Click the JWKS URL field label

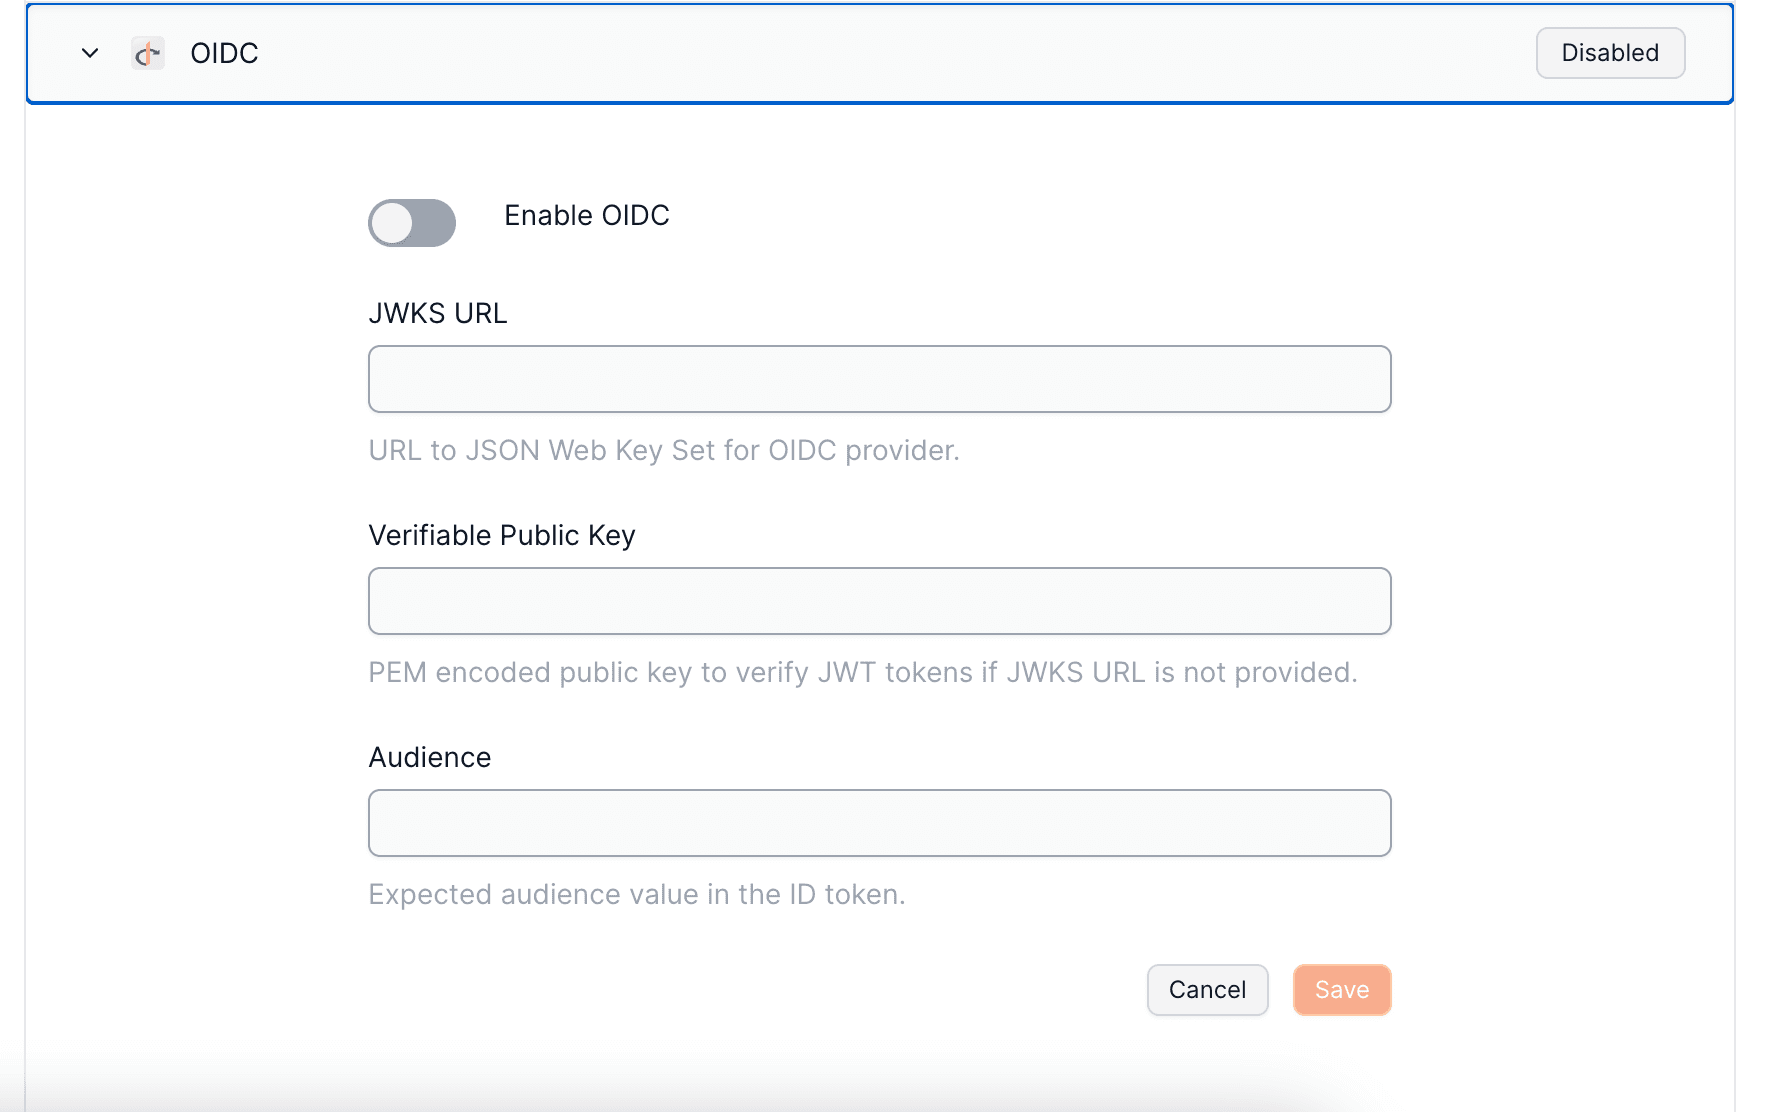point(438,313)
